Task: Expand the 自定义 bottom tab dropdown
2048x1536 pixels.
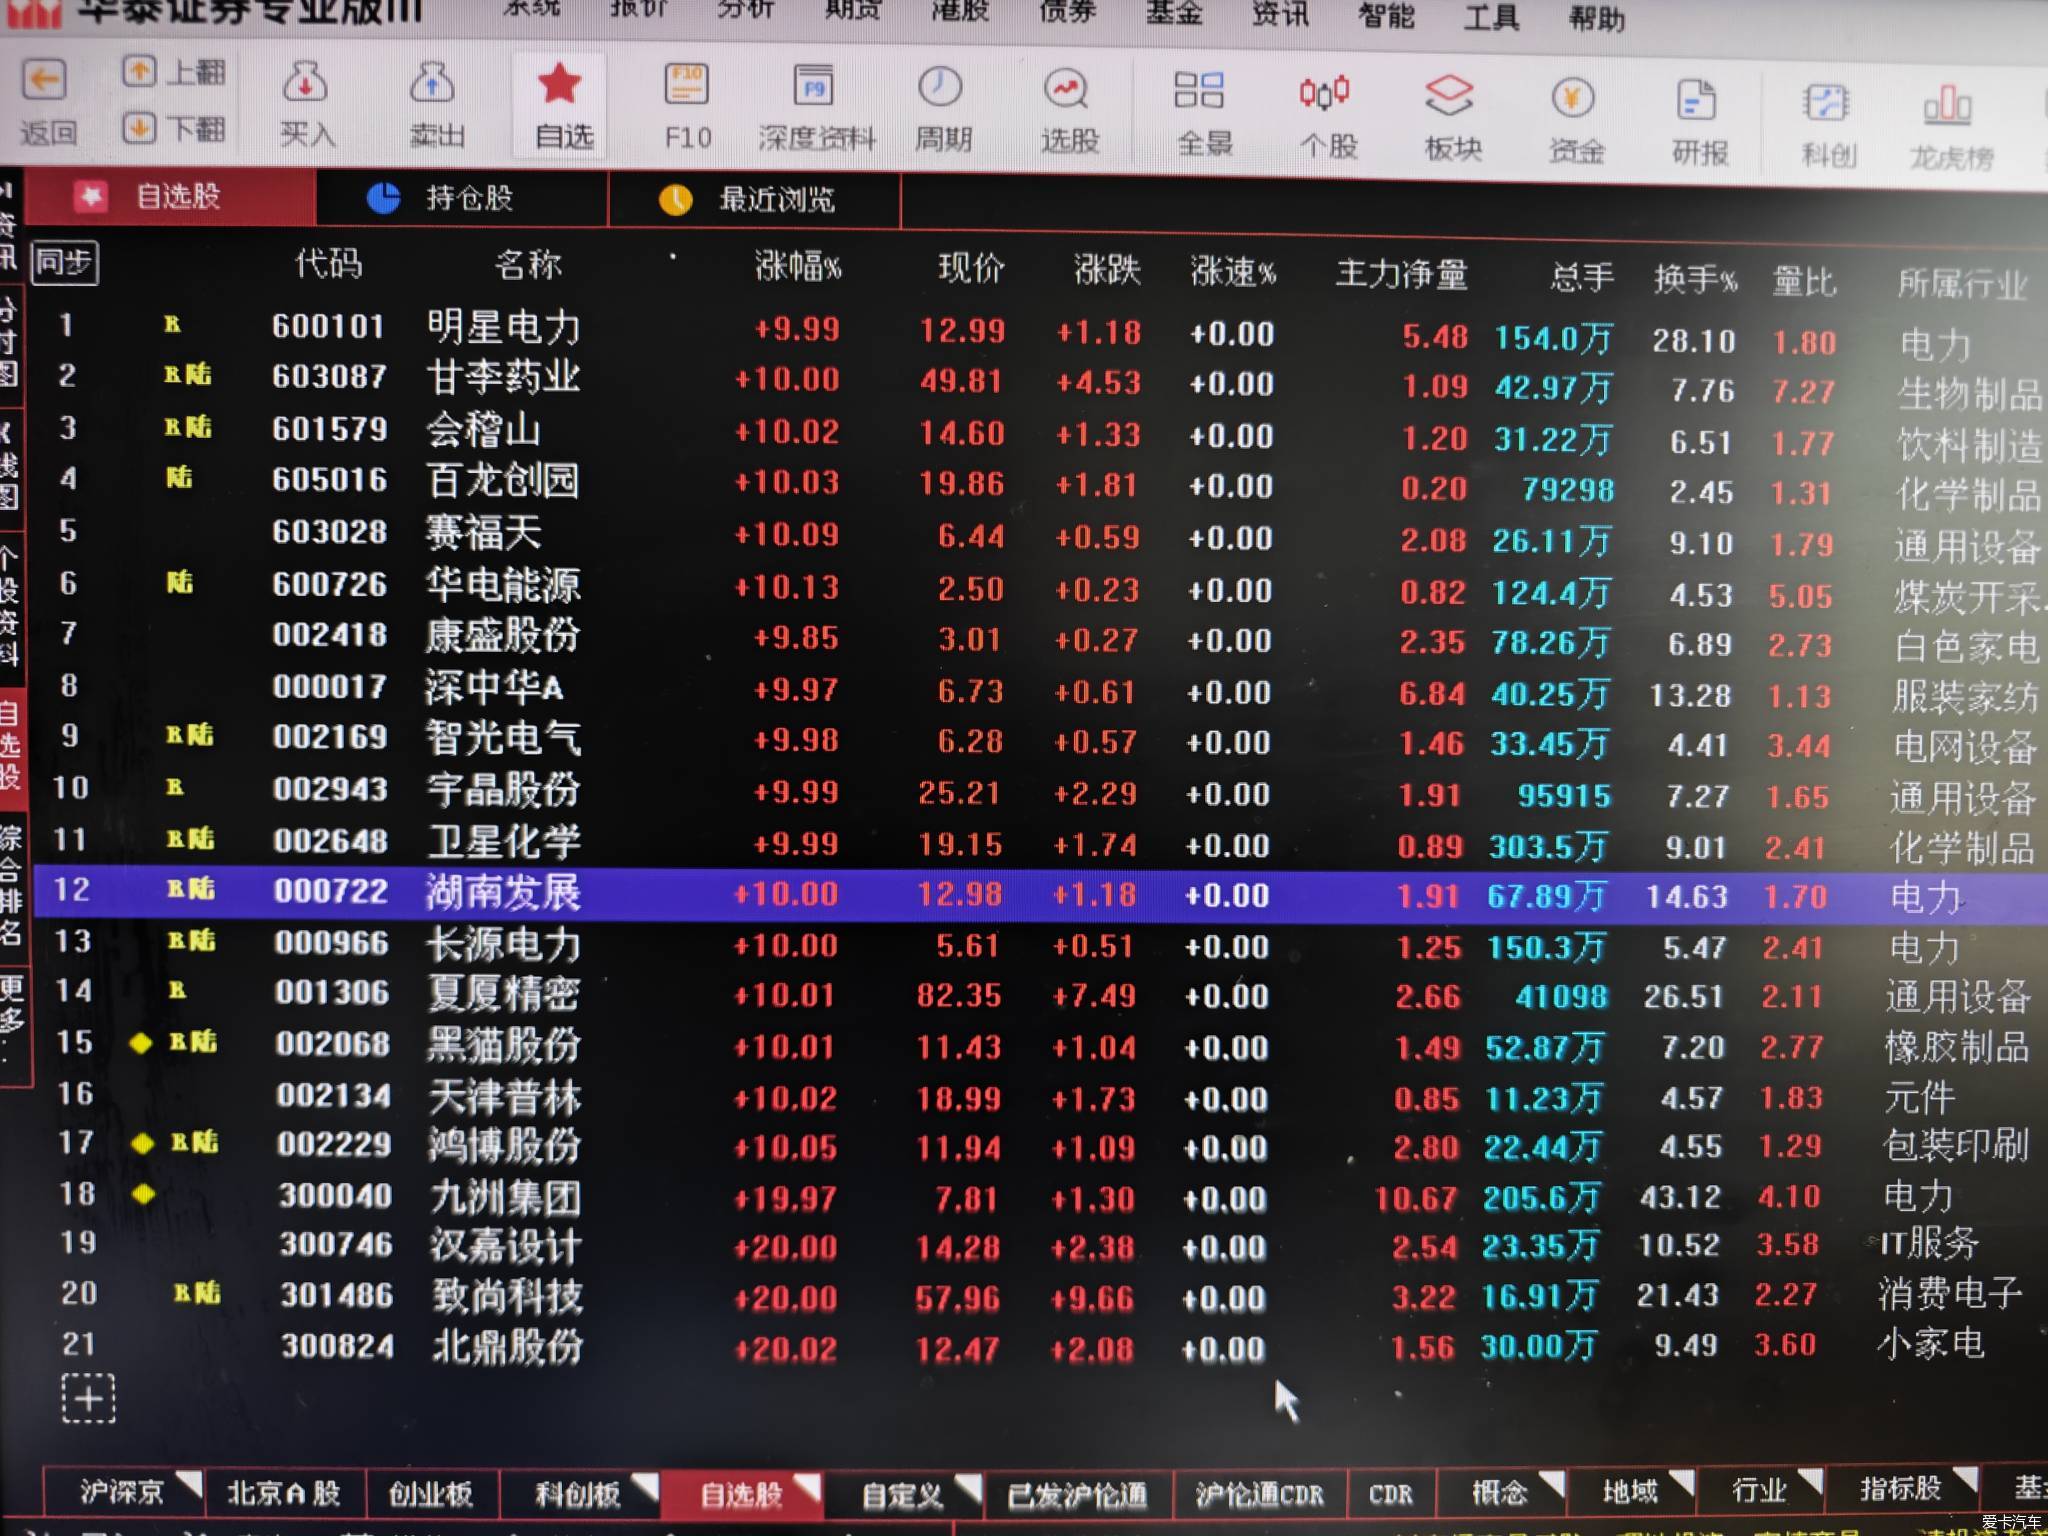Action: 968,1488
